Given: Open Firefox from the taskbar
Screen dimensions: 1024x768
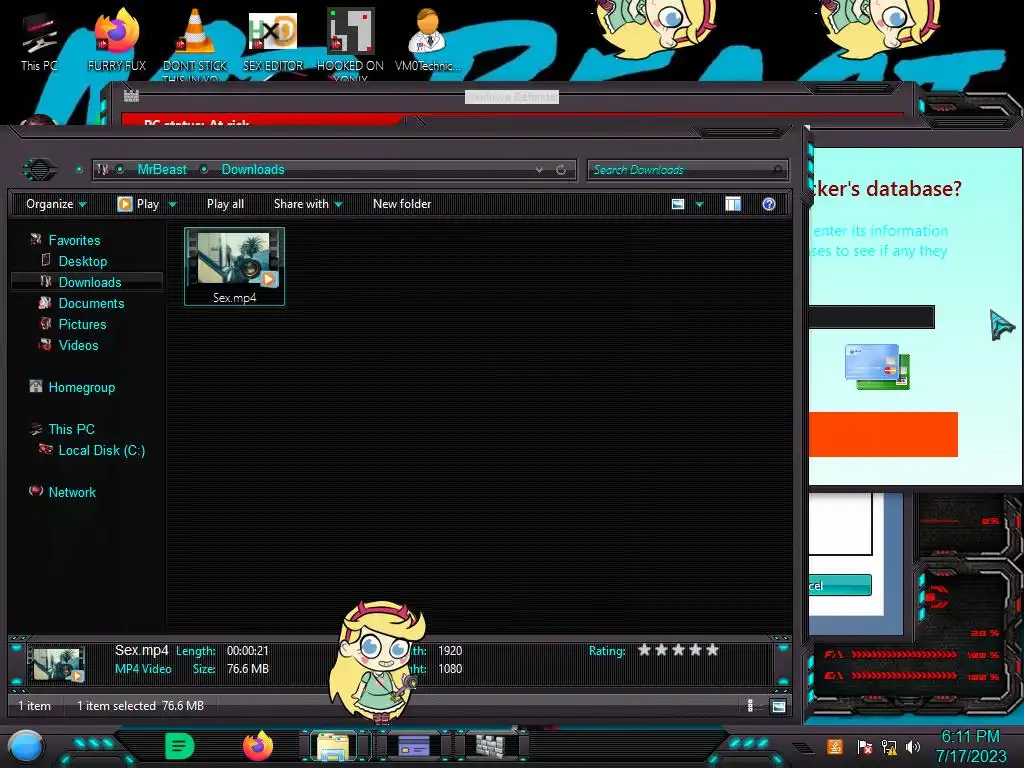Looking at the screenshot, I should (258, 746).
